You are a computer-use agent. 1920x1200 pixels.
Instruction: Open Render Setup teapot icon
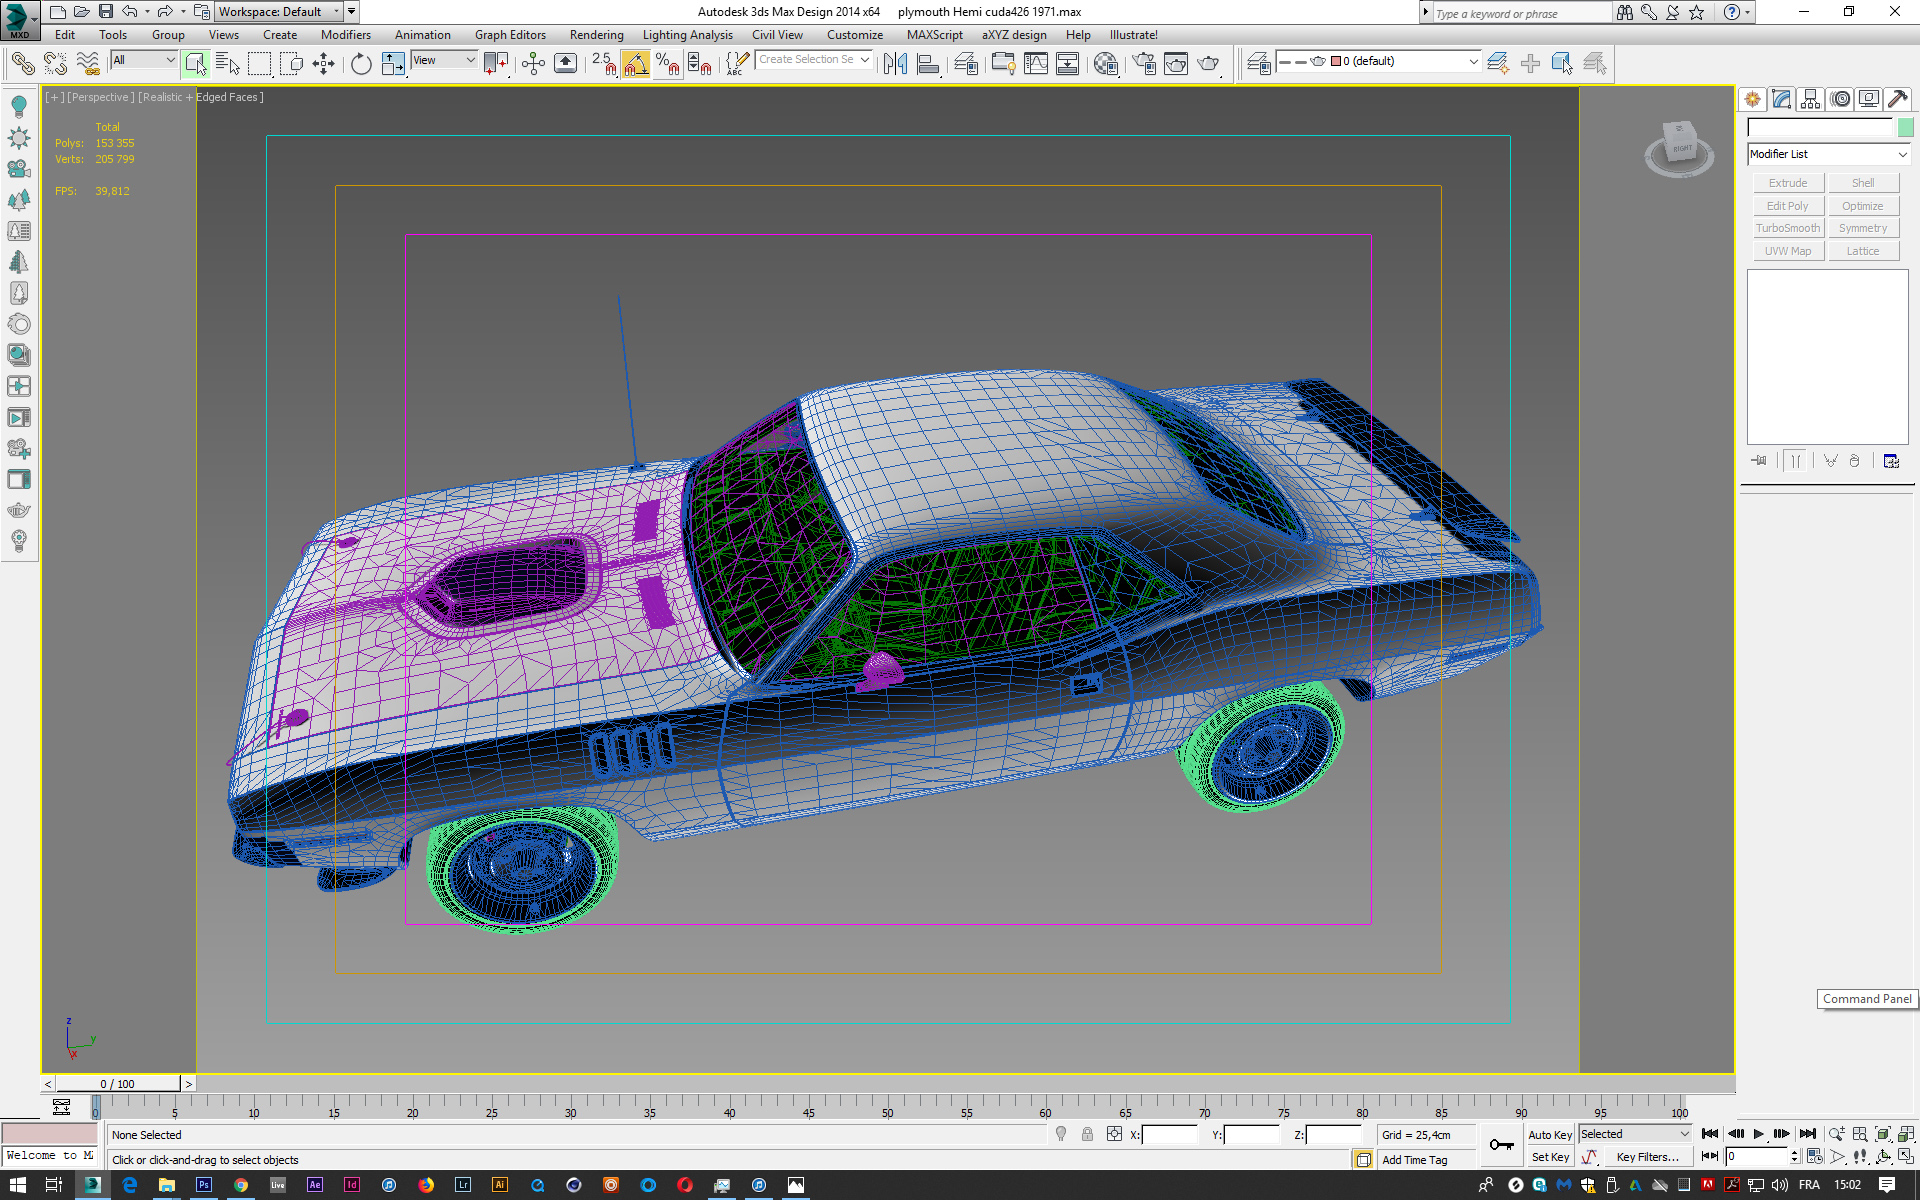pos(1144,64)
